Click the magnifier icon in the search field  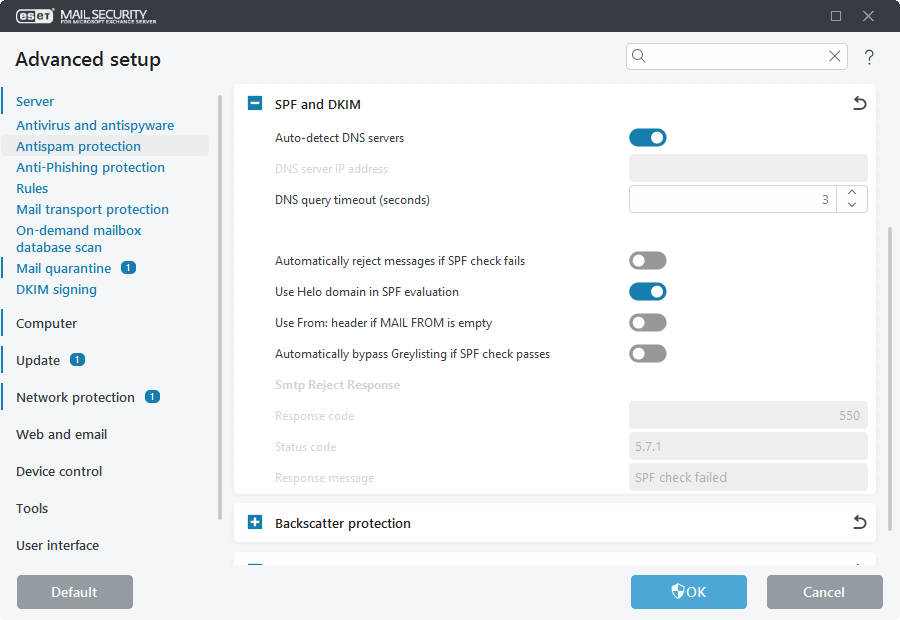click(640, 57)
